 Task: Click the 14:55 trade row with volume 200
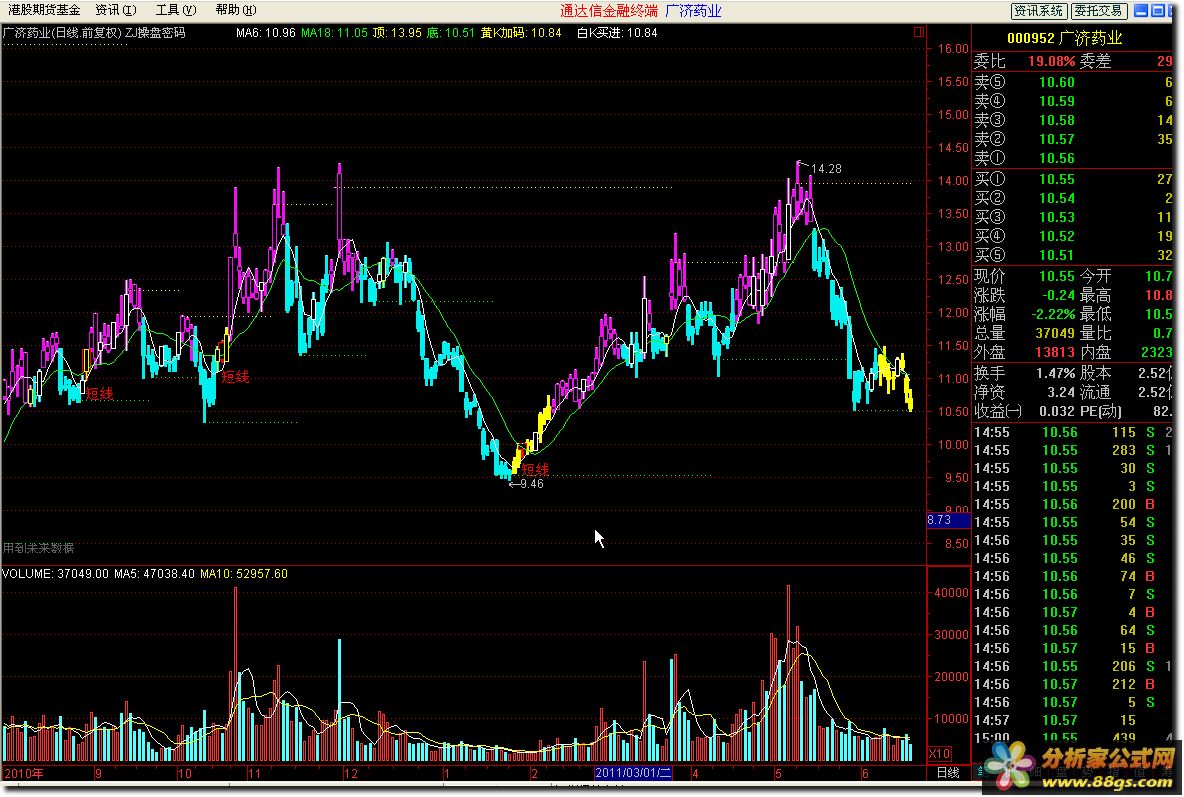tap(1072, 504)
